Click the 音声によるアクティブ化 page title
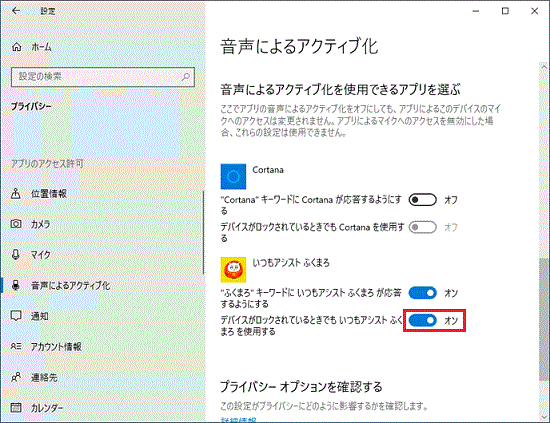The height and width of the screenshot is (423, 550). click(299, 47)
